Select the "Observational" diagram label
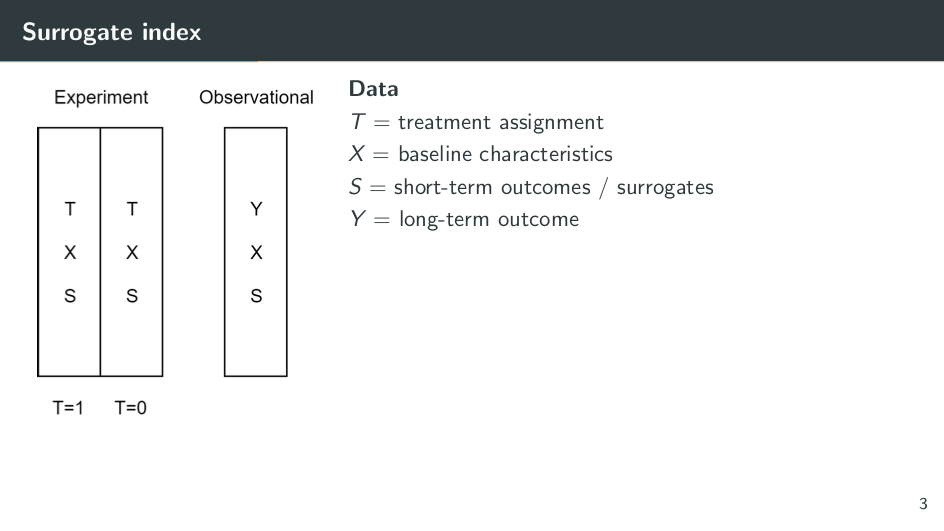Image resolution: width=944 pixels, height=531 pixels. click(256, 97)
